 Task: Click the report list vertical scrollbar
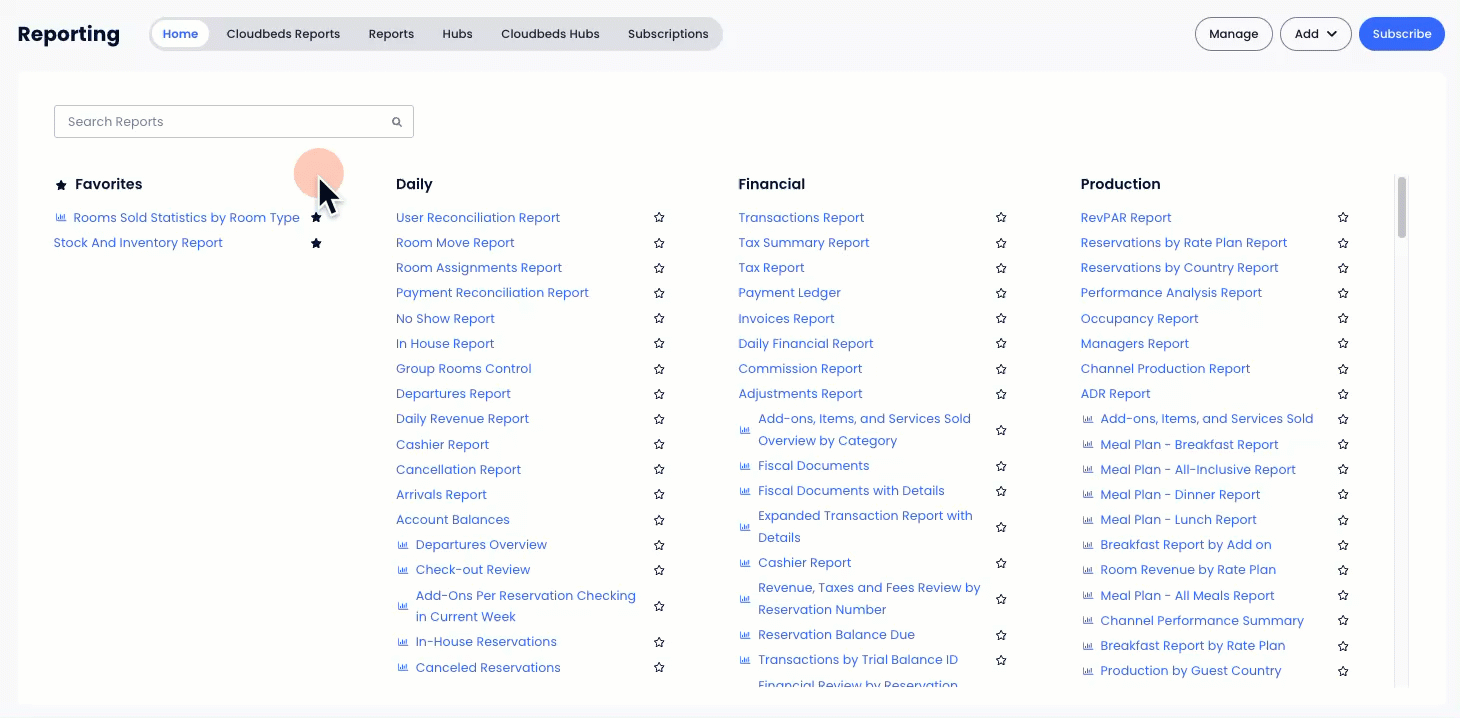click(1402, 208)
